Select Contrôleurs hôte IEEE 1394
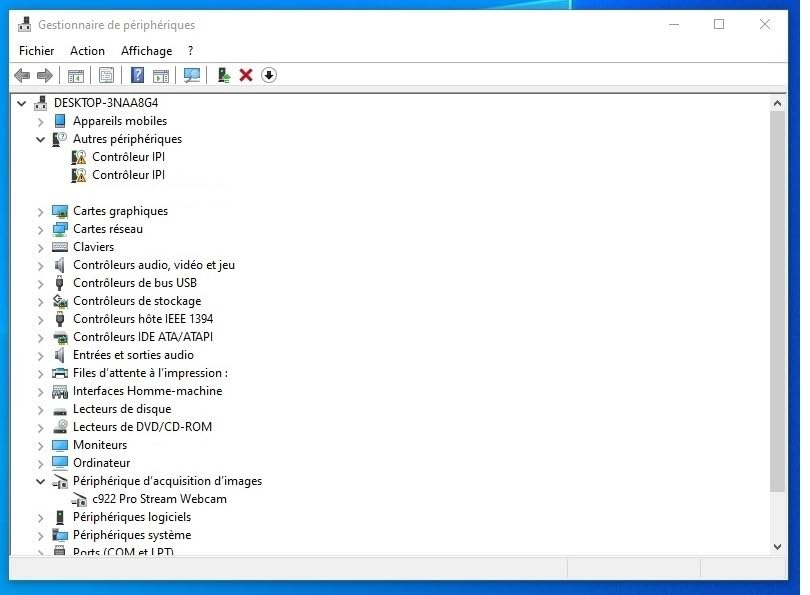This screenshot has width=810, height=595. [x=143, y=319]
